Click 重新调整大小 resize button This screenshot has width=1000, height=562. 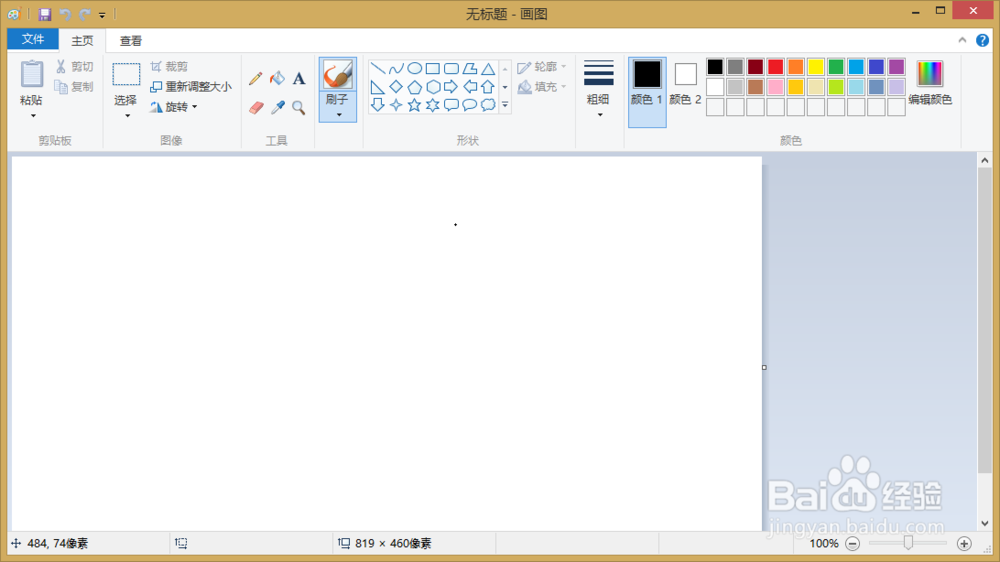pos(191,87)
